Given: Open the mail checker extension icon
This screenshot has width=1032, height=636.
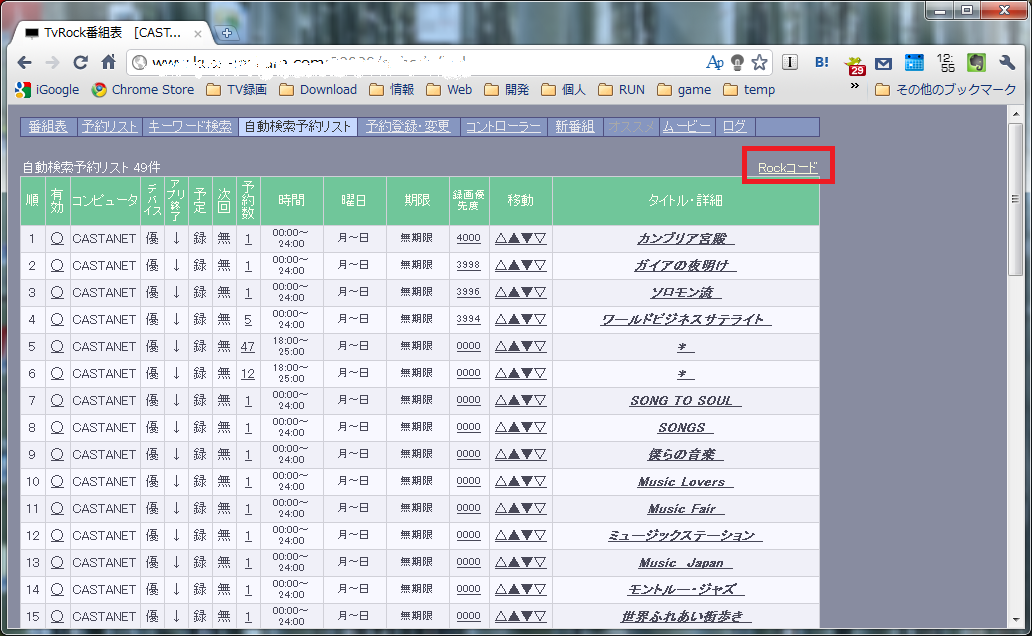Looking at the screenshot, I should click(883, 64).
